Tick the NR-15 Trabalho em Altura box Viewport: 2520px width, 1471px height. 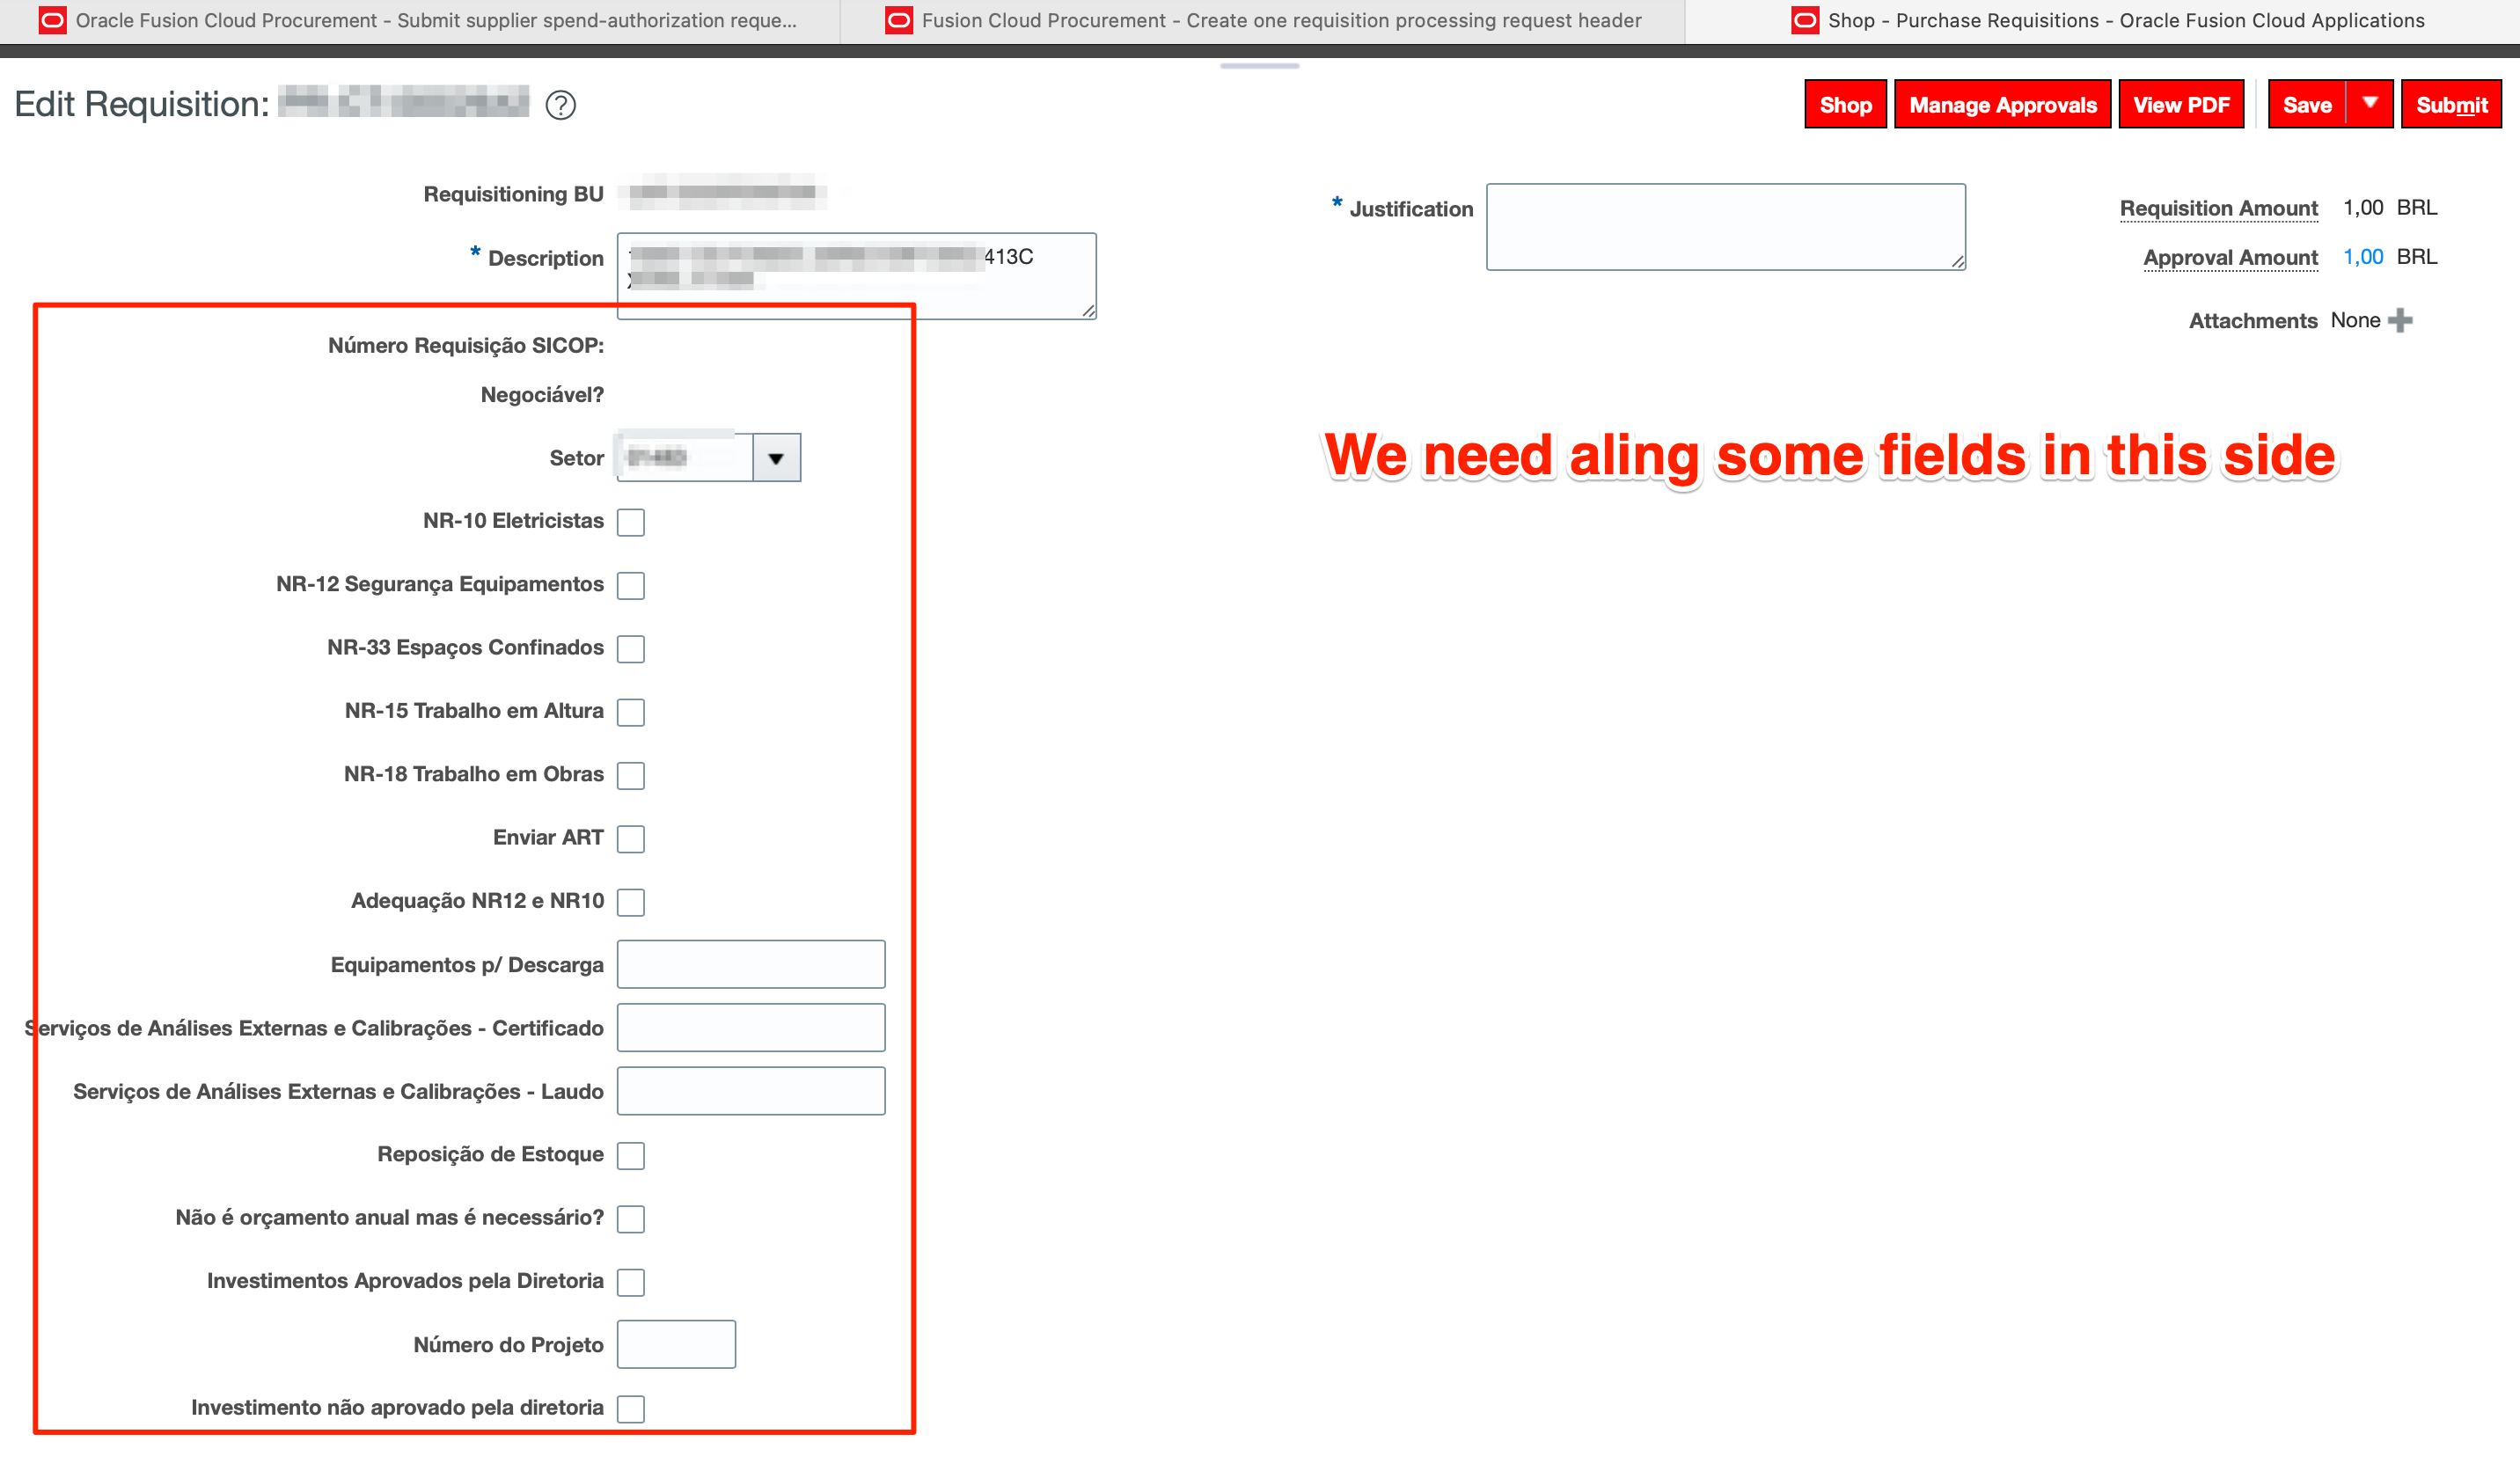click(630, 712)
